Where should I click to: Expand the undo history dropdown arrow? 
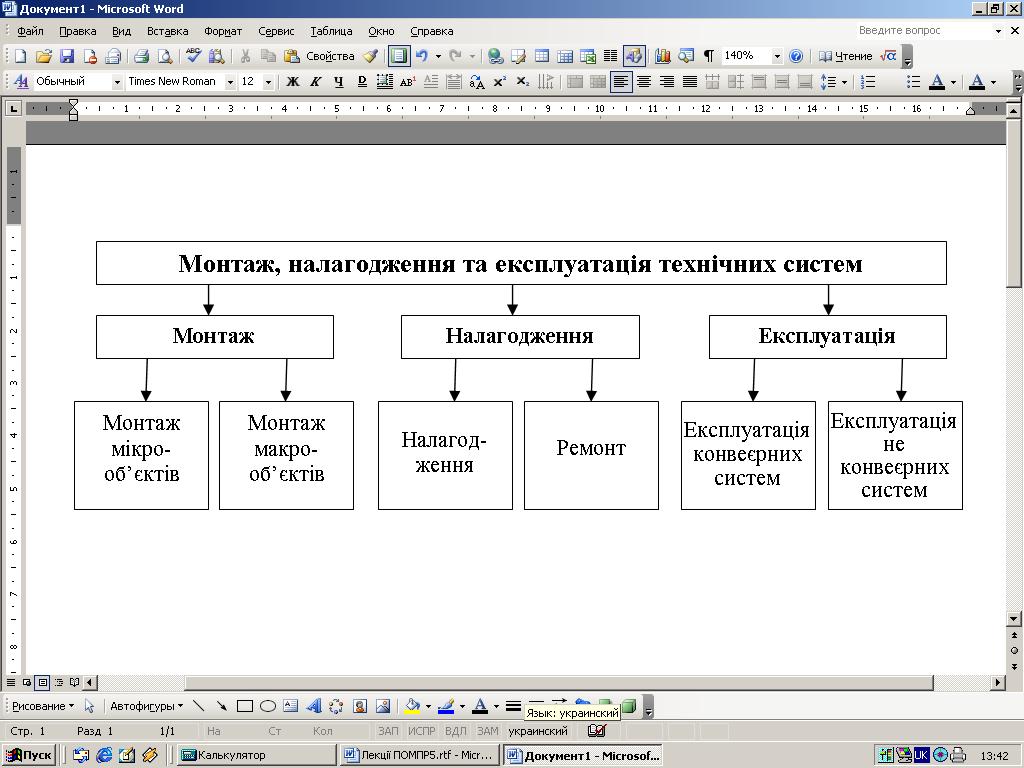pos(438,56)
